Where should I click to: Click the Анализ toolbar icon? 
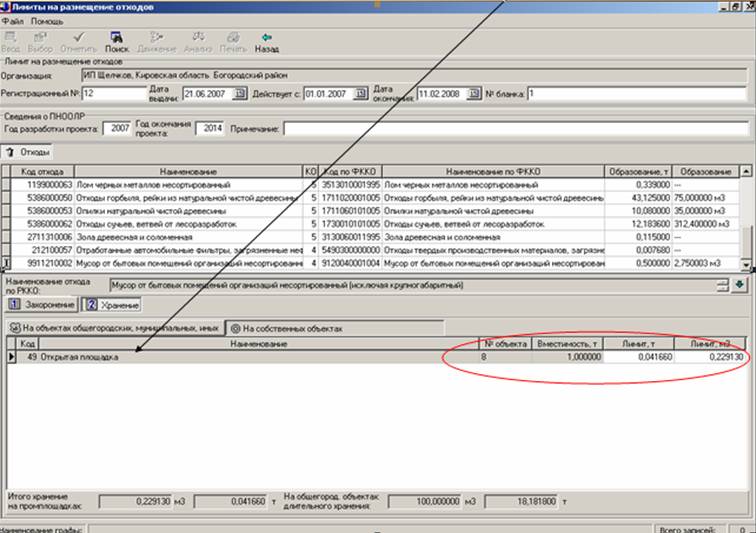pos(196,40)
